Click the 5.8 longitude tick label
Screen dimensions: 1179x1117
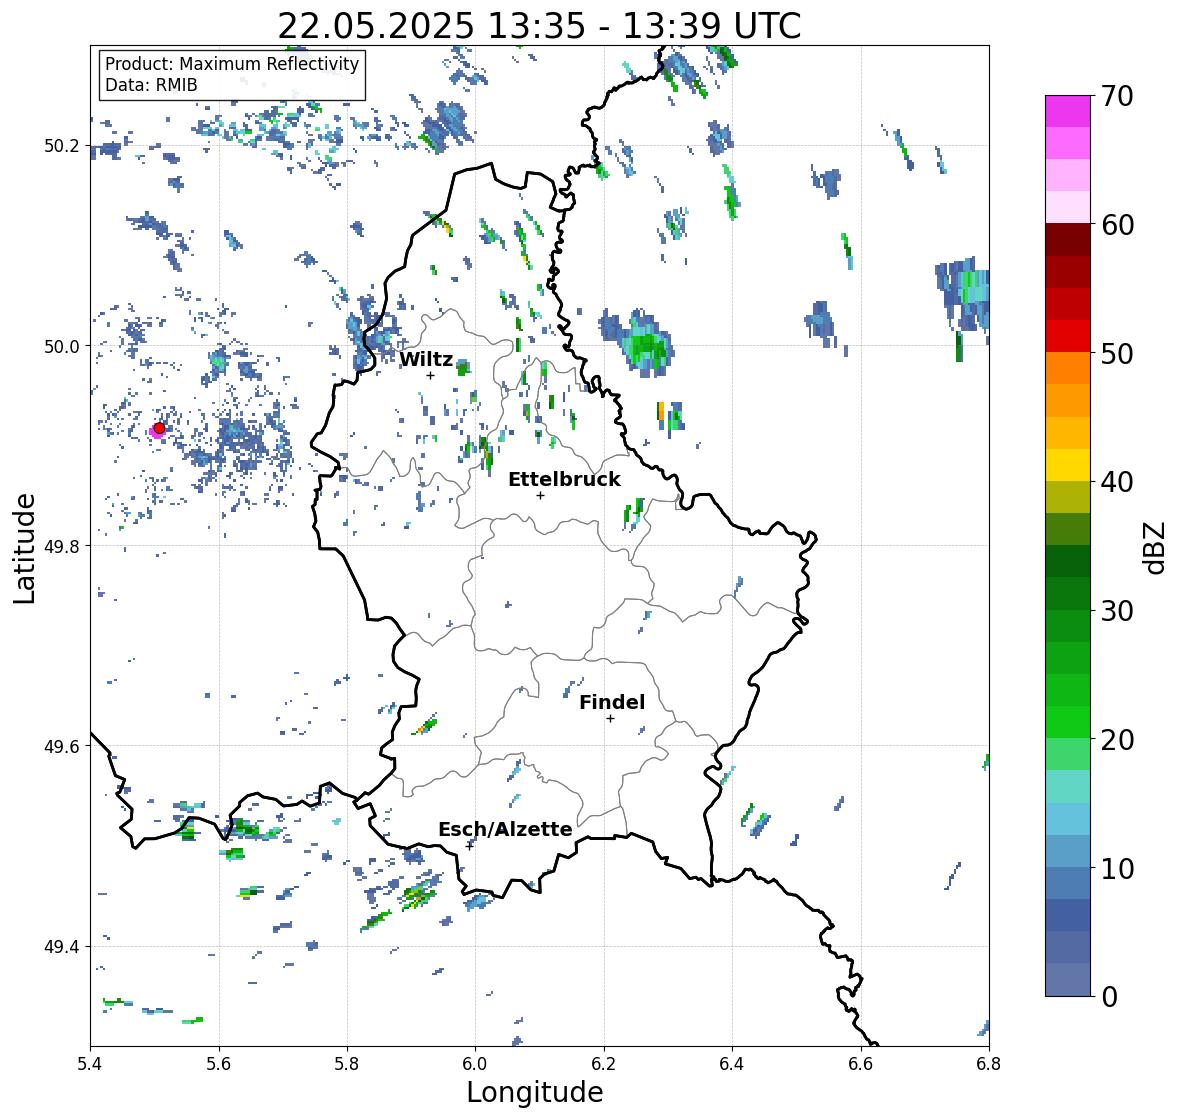pos(347,1063)
